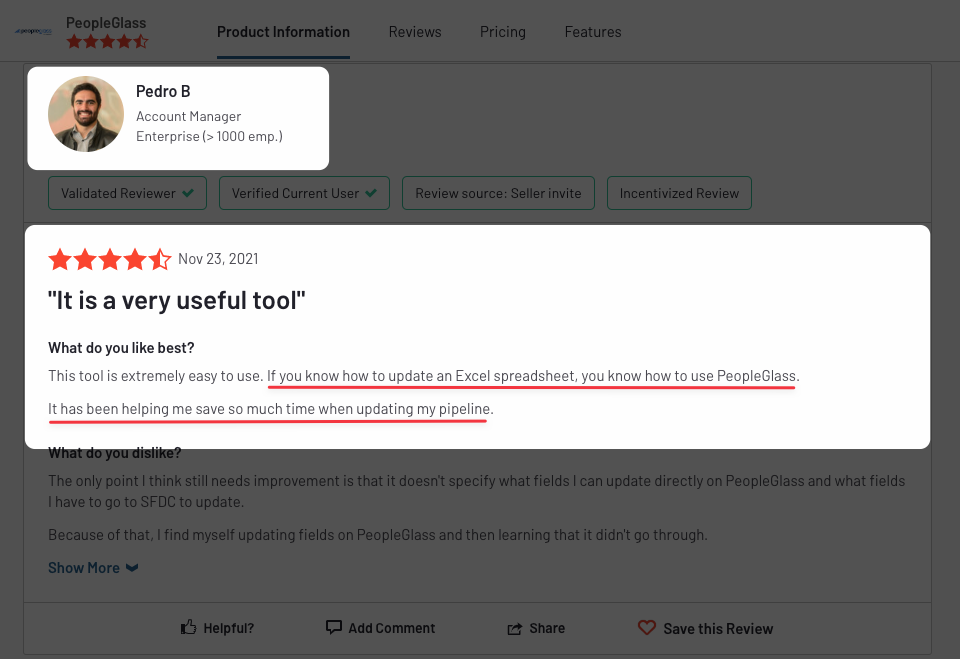Click the sentence about updating my pipeline
This screenshot has width=960, height=659.
271,409
